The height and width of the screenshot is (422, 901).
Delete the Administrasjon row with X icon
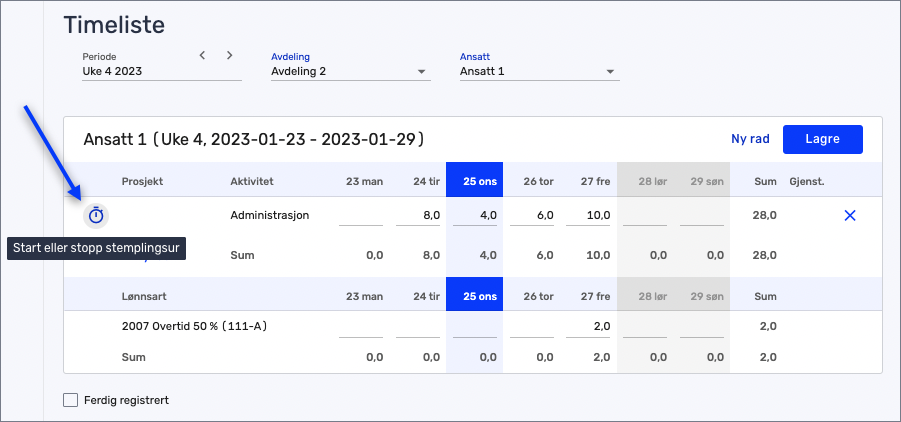pyautogui.click(x=850, y=215)
